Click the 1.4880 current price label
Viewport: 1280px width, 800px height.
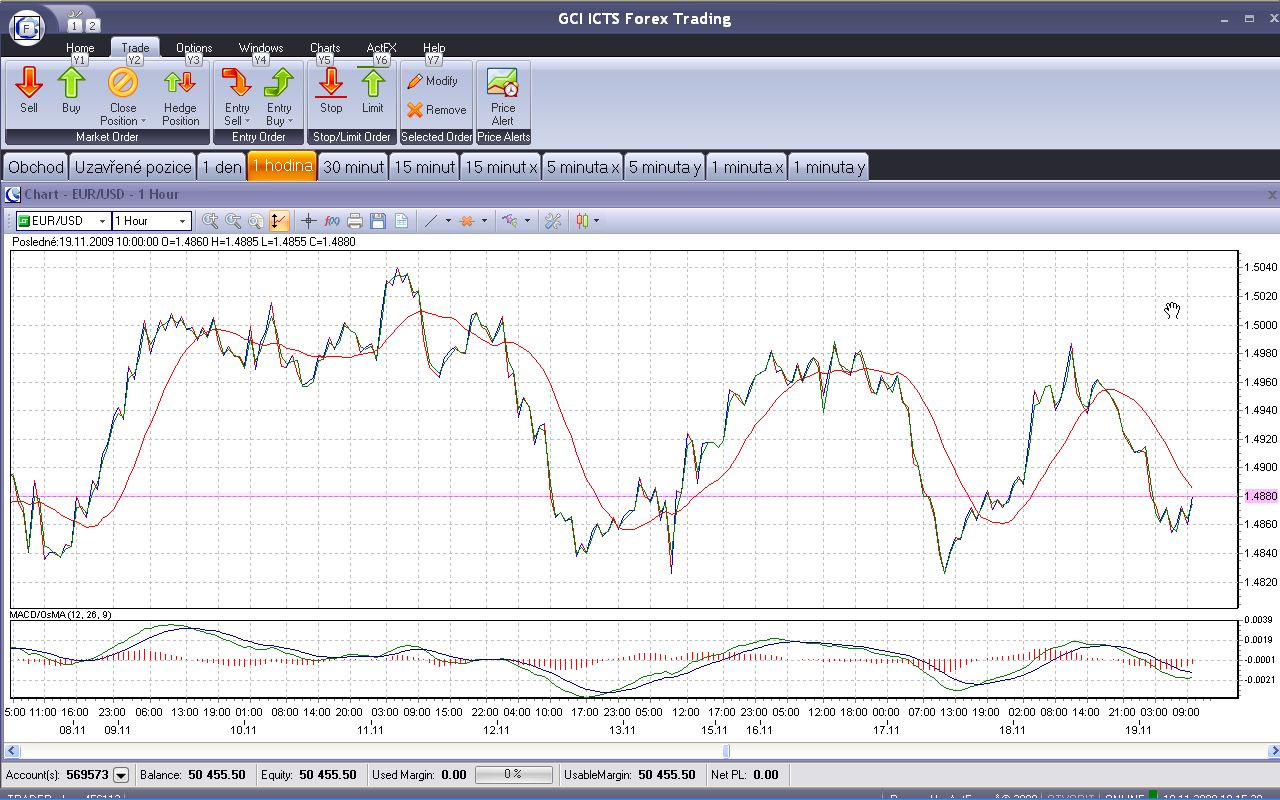click(x=1260, y=496)
